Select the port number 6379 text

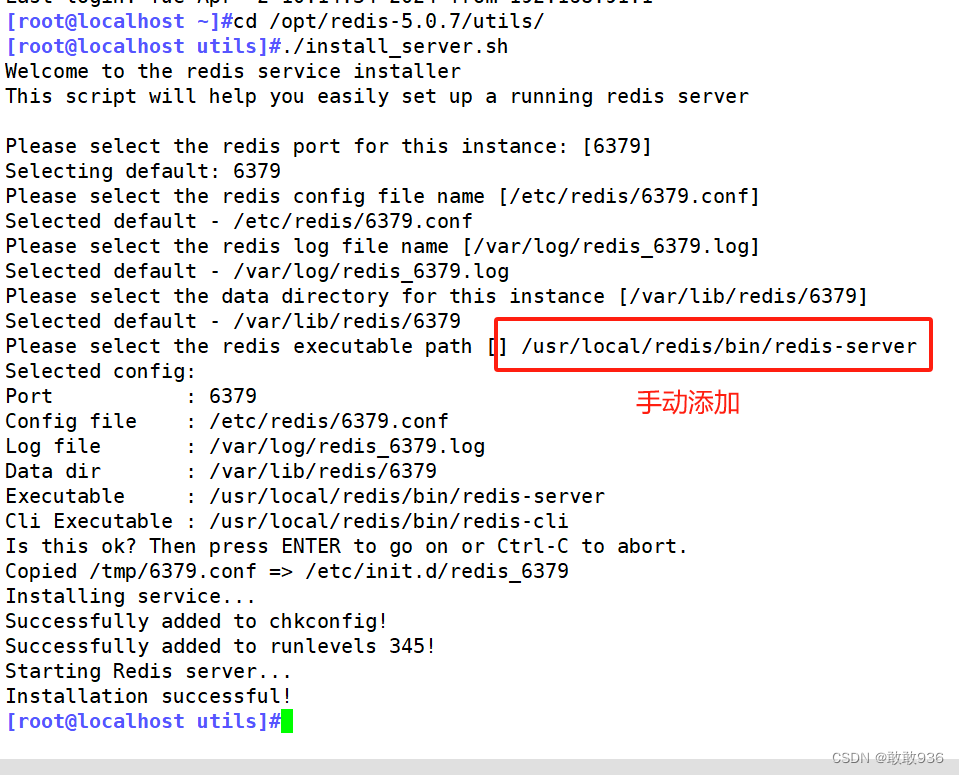pyautogui.click(x=233, y=395)
